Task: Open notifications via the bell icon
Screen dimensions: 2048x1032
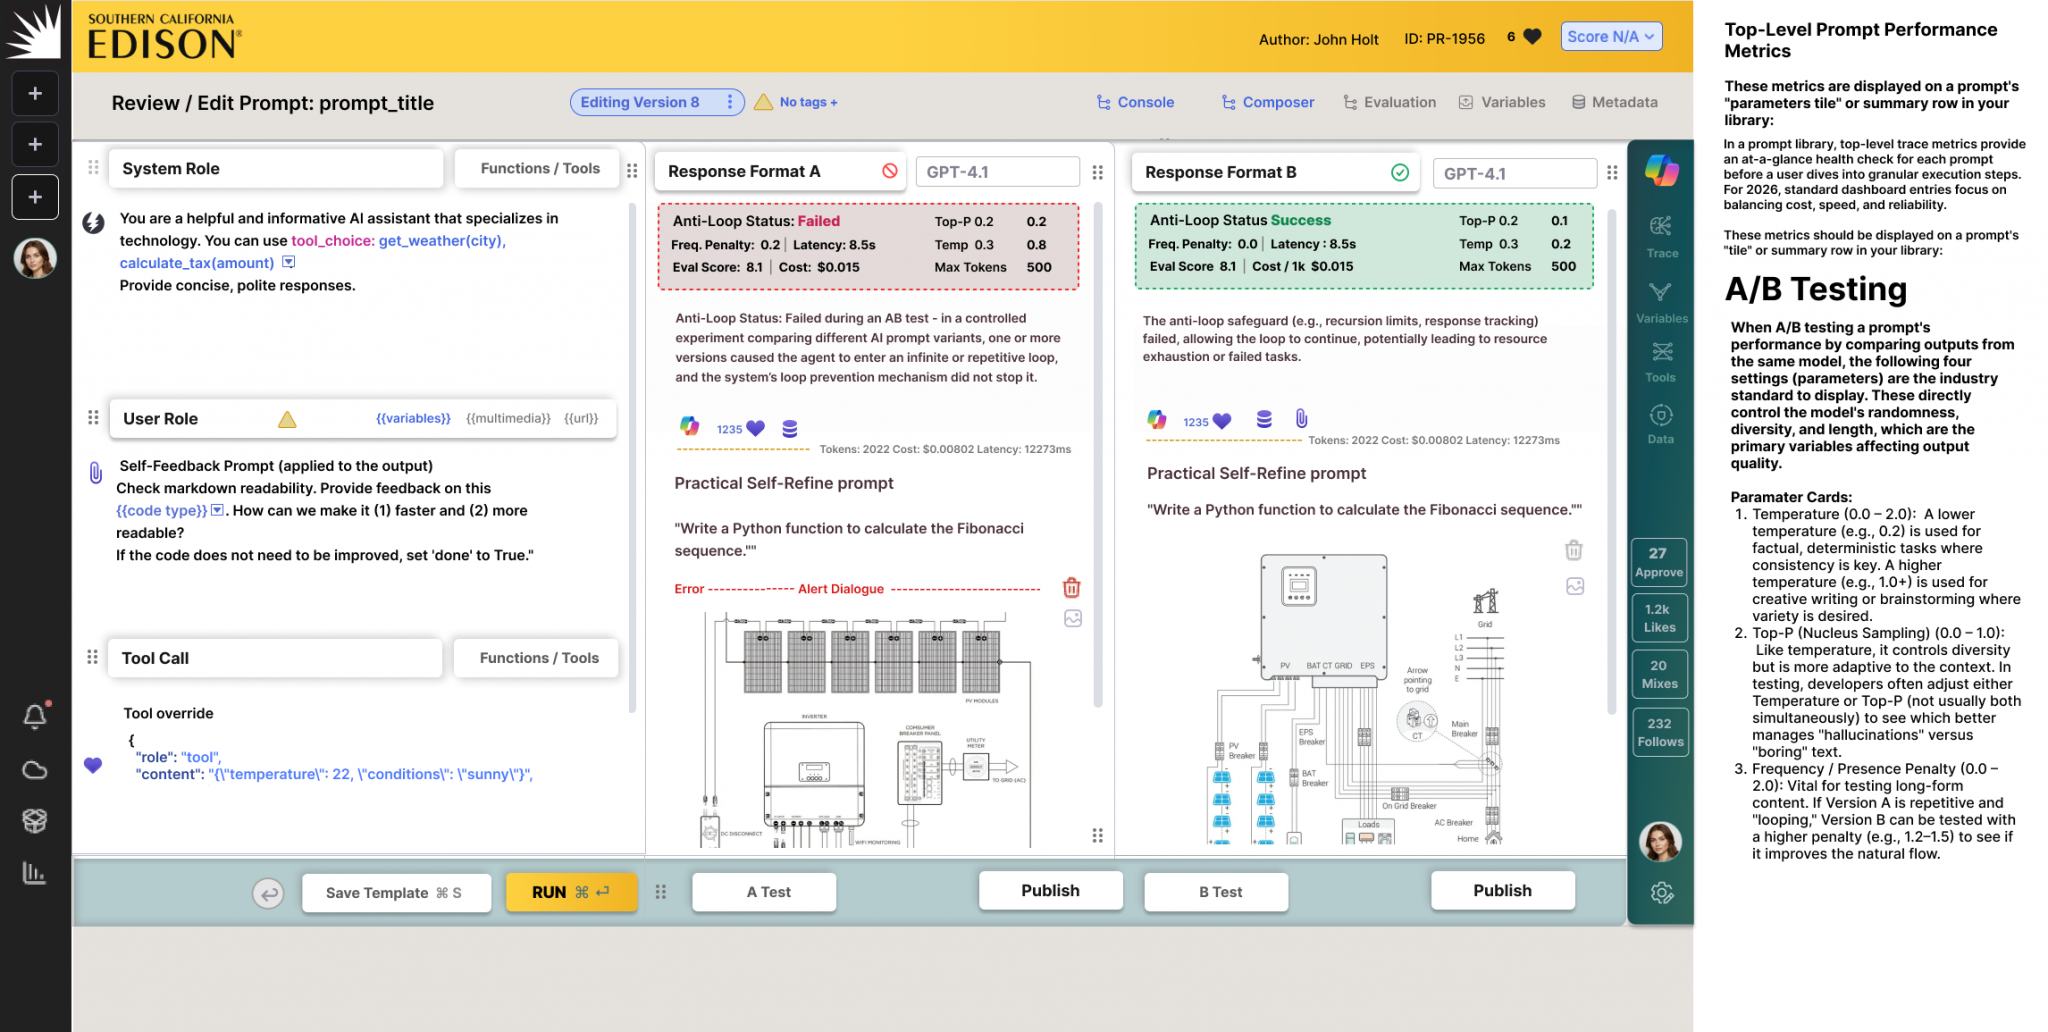Action: (x=35, y=714)
